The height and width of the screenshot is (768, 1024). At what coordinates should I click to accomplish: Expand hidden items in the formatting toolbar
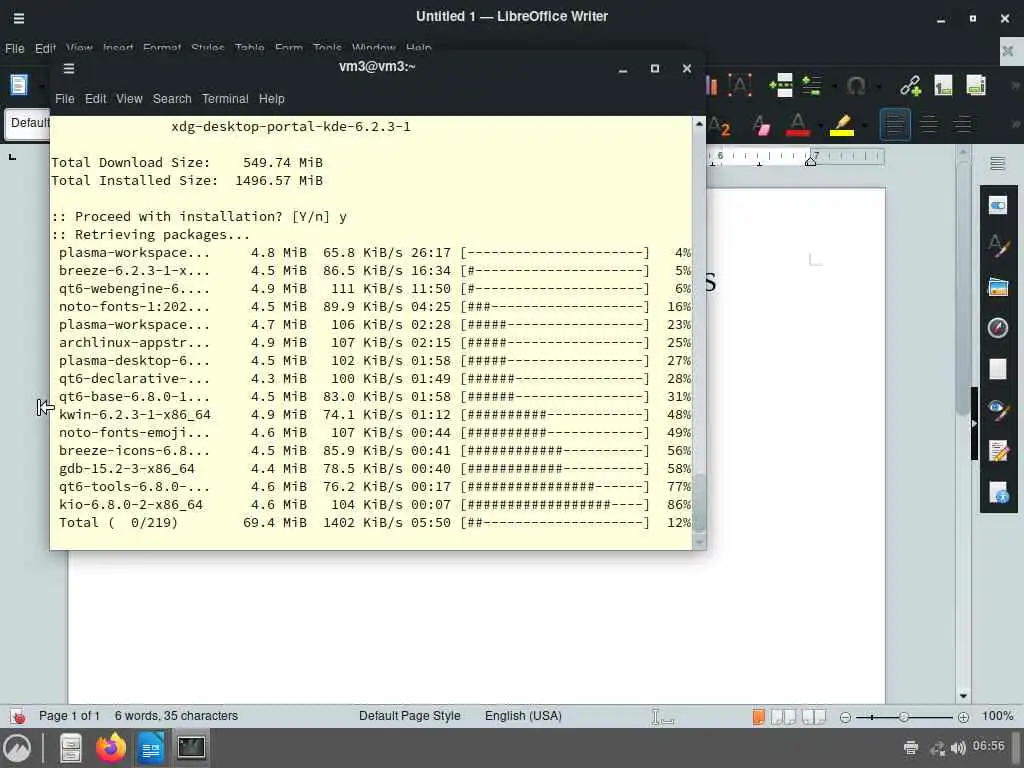[1016, 124]
